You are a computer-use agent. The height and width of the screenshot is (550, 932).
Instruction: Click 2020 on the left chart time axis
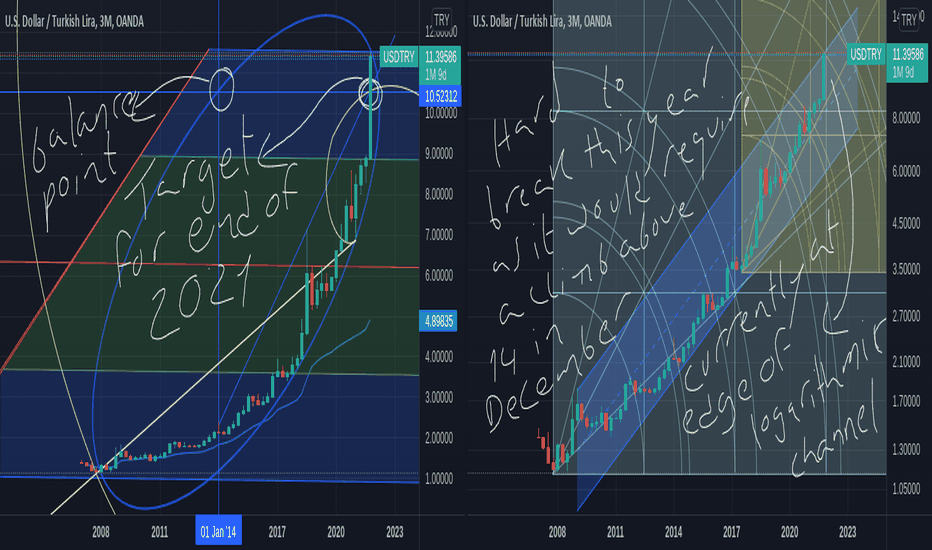point(336,532)
